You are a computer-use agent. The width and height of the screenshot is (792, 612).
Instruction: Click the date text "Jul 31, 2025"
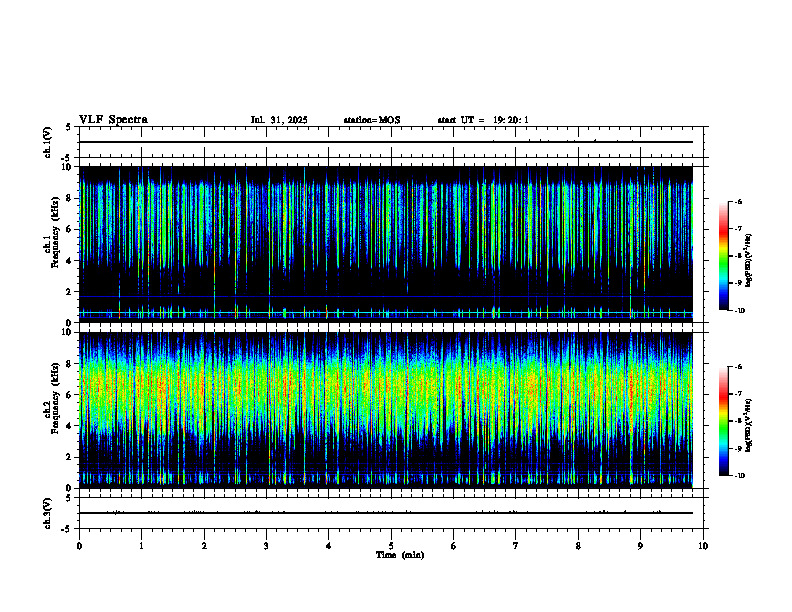pyautogui.click(x=279, y=120)
